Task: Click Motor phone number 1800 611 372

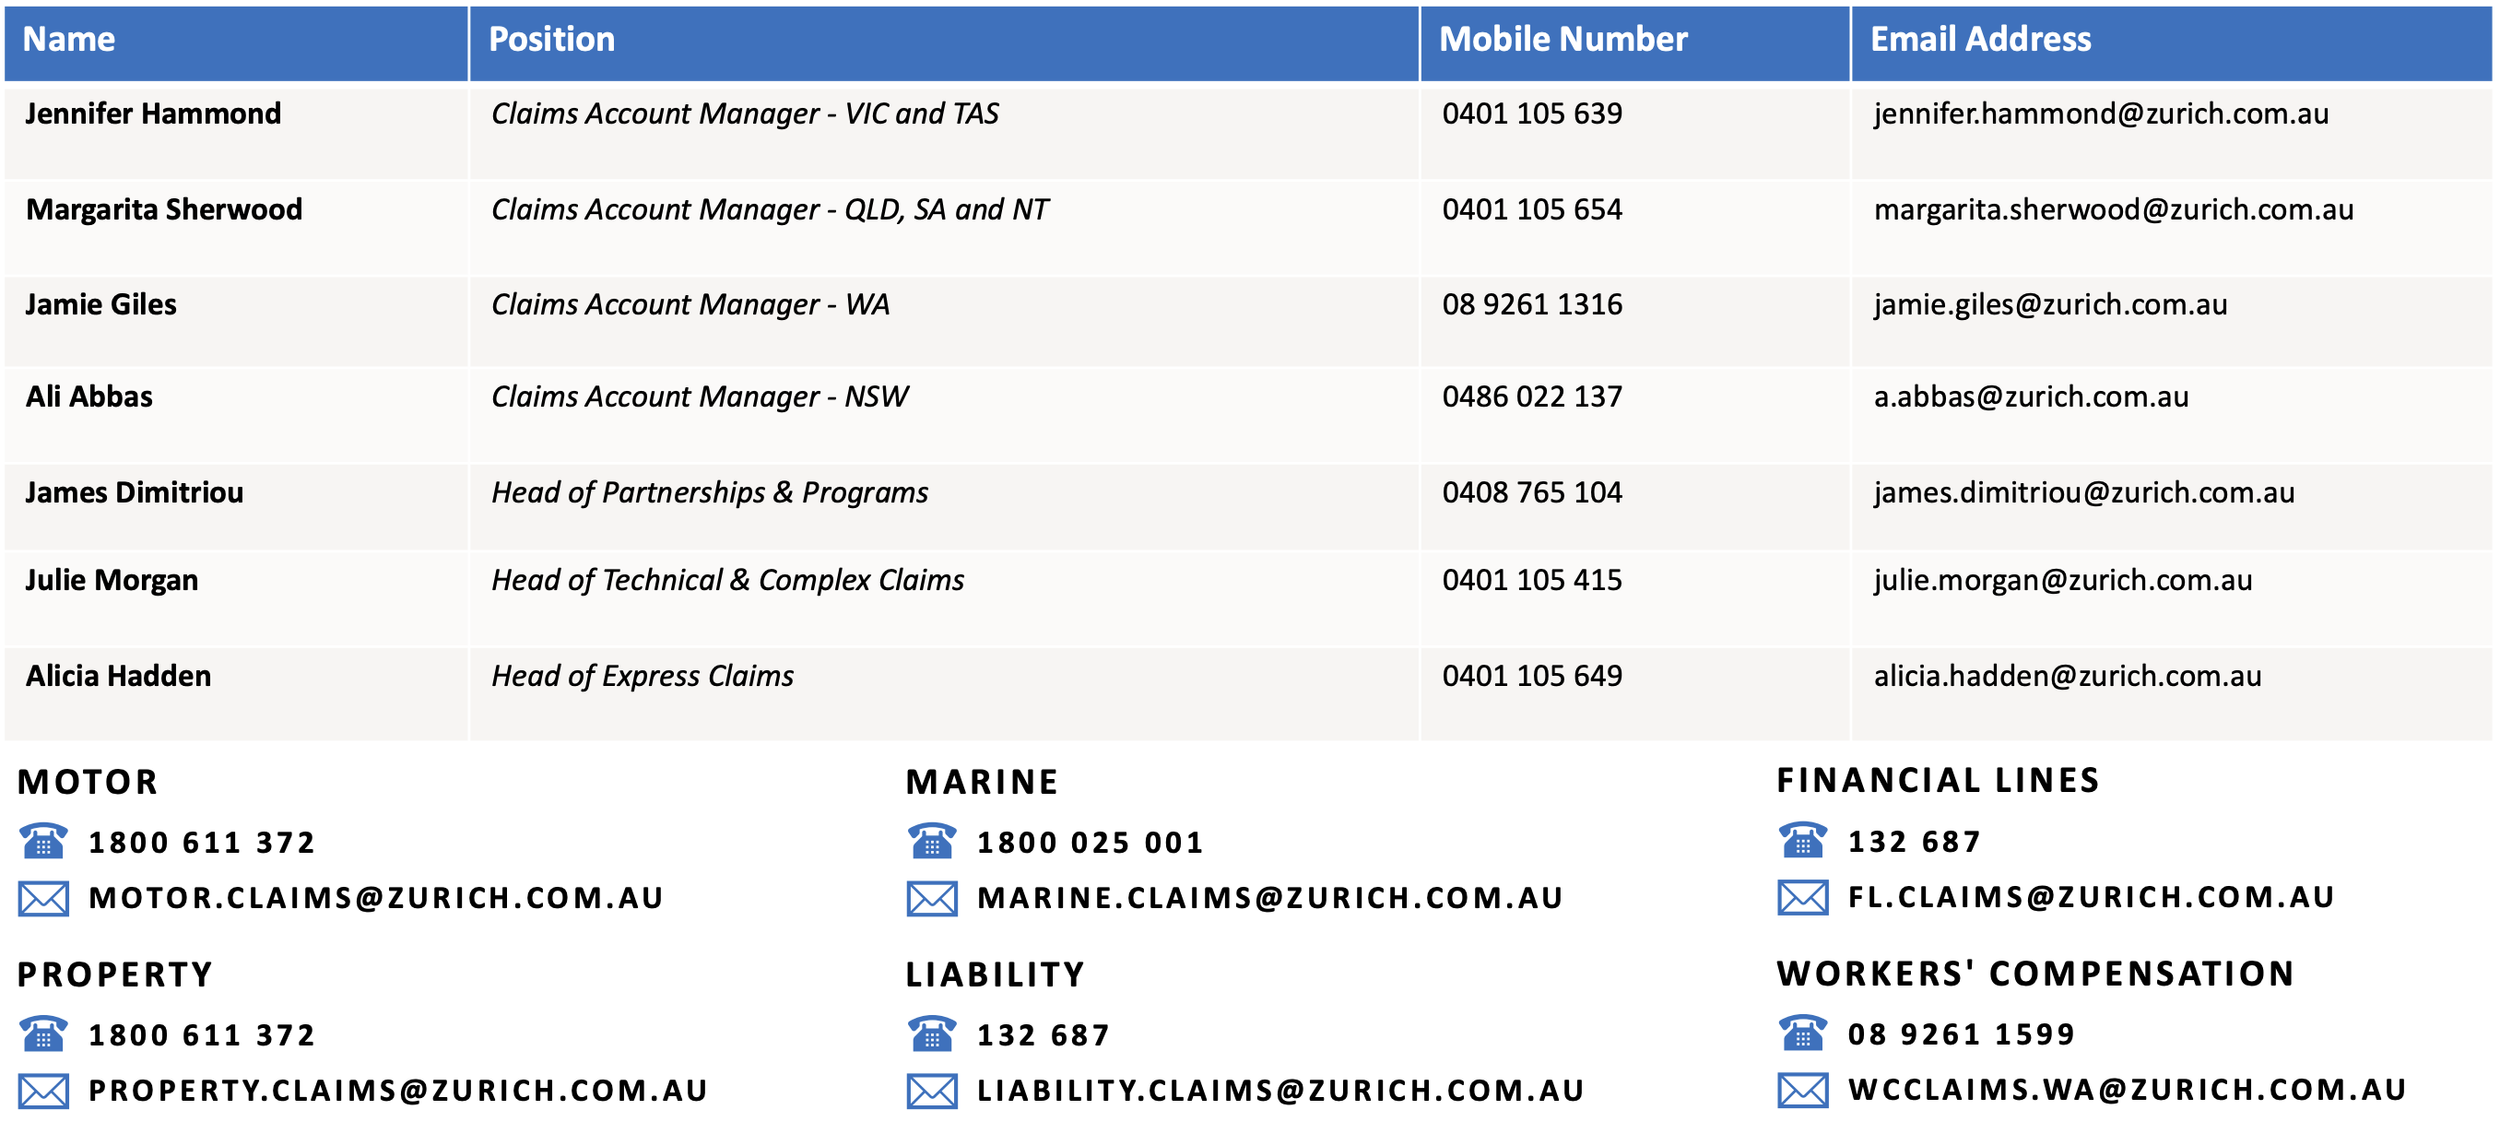Action: point(202,843)
